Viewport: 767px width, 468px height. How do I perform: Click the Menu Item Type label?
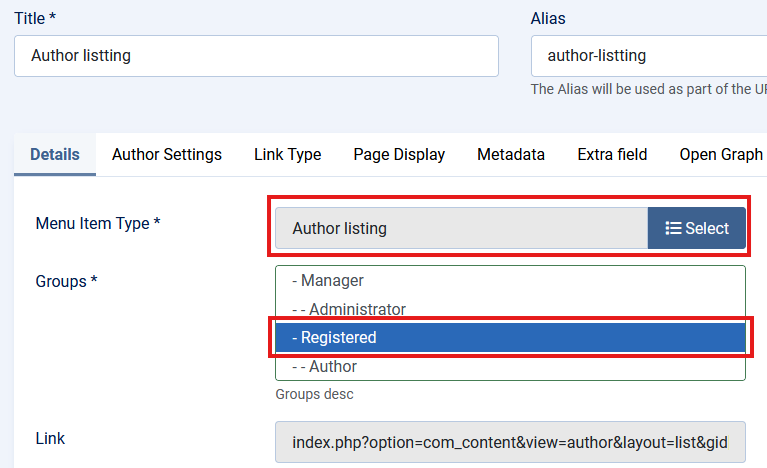[x=98, y=223]
